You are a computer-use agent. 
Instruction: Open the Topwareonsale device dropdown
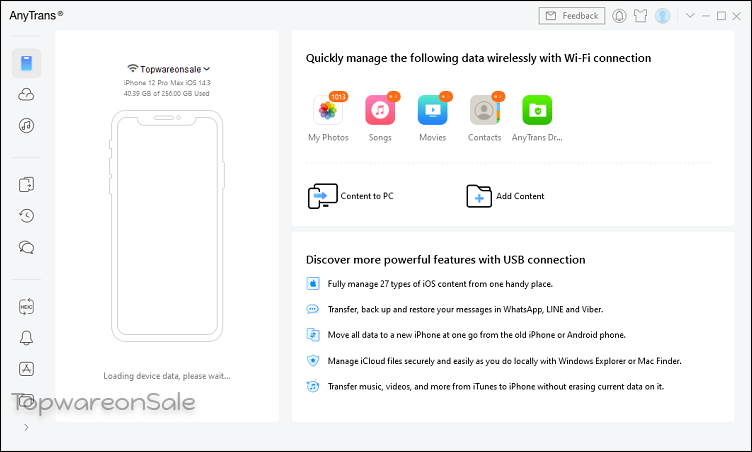coord(169,69)
